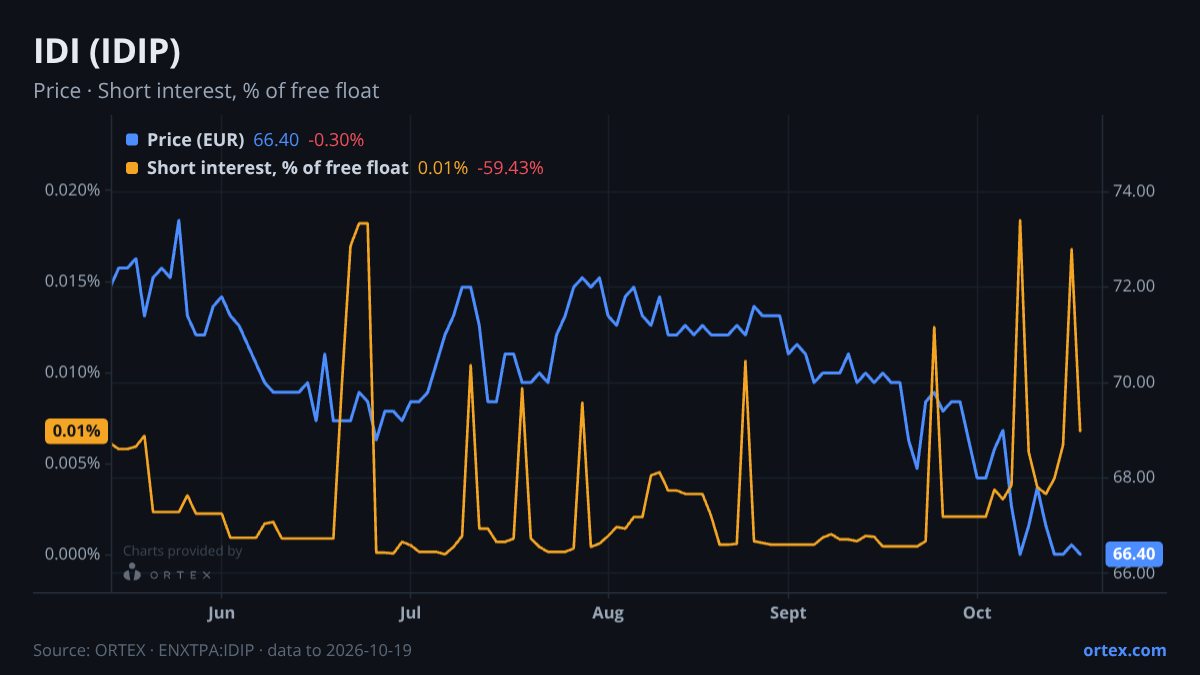
Task: Click the -59.43% short interest change value
Action: tap(510, 168)
